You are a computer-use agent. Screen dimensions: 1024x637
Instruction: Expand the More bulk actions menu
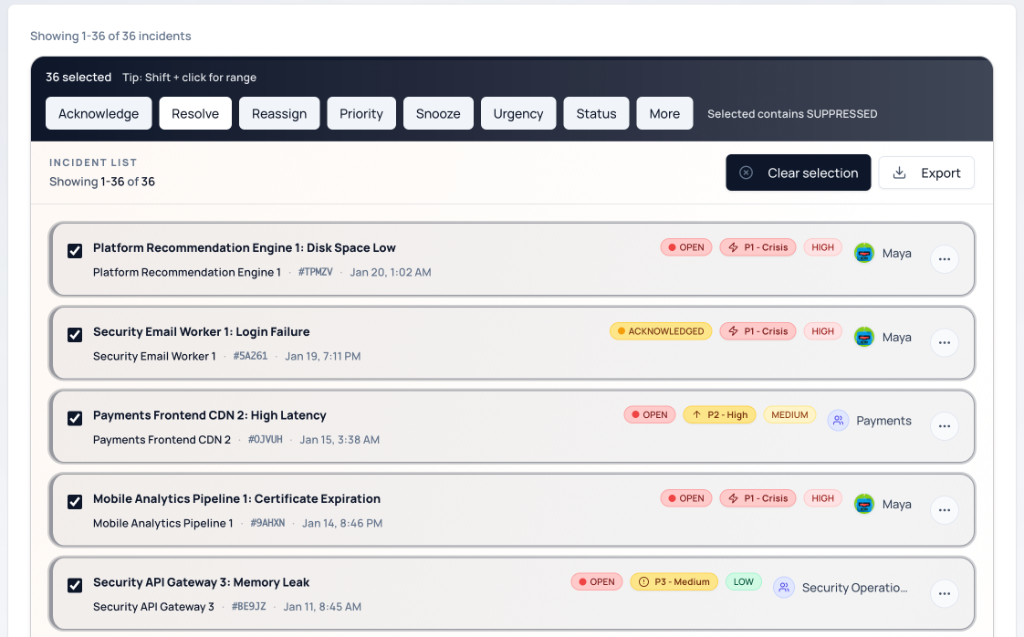coord(664,114)
